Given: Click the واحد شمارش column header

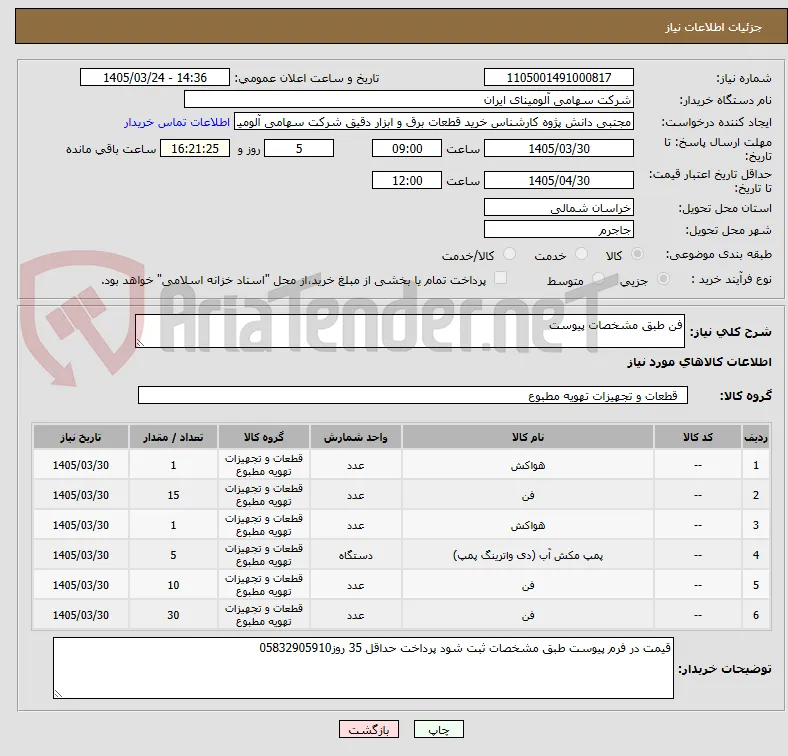Looking at the screenshot, I should 356,437.
